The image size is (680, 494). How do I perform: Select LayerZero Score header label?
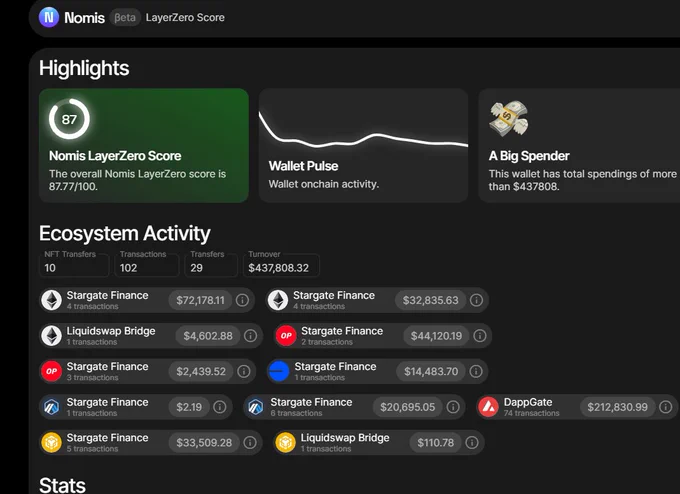185,17
